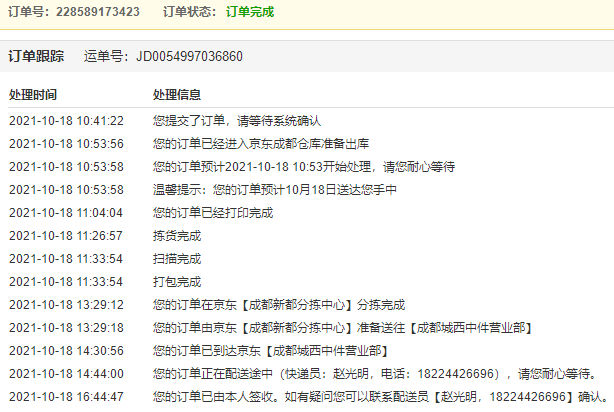The height and width of the screenshot is (412, 614).
Task: Click timestamp 2021-10-18 13:29:12
Action: 66,305
